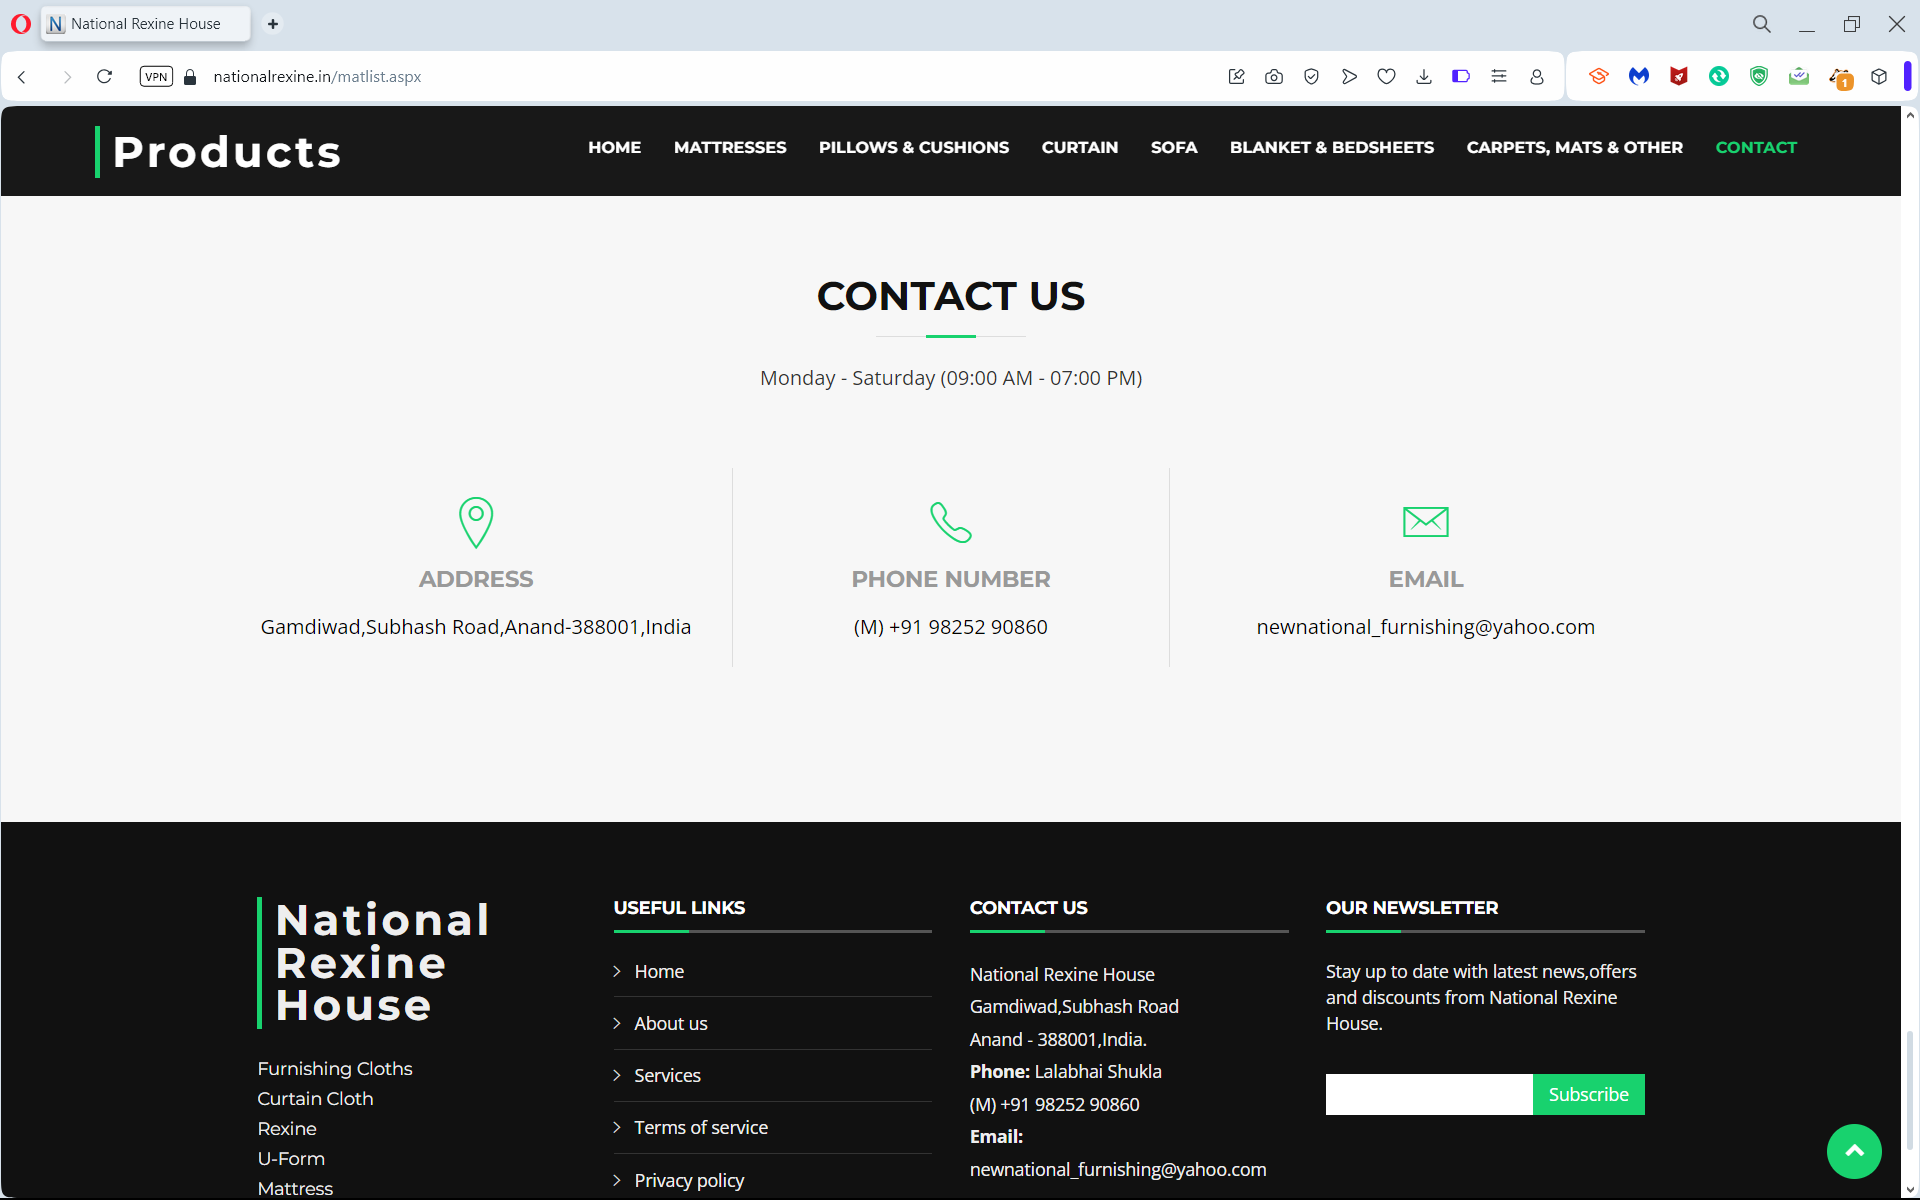Click the newsletter email input field
This screenshot has height=1200, width=1920.
click(1429, 1094)
